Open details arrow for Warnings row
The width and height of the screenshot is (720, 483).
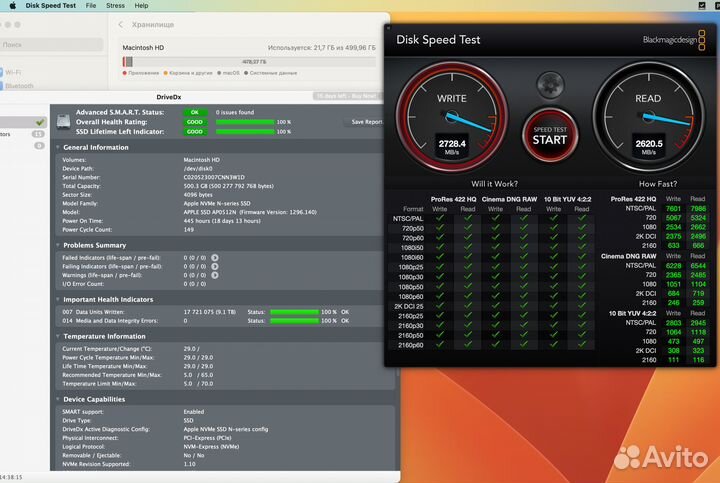215,275
